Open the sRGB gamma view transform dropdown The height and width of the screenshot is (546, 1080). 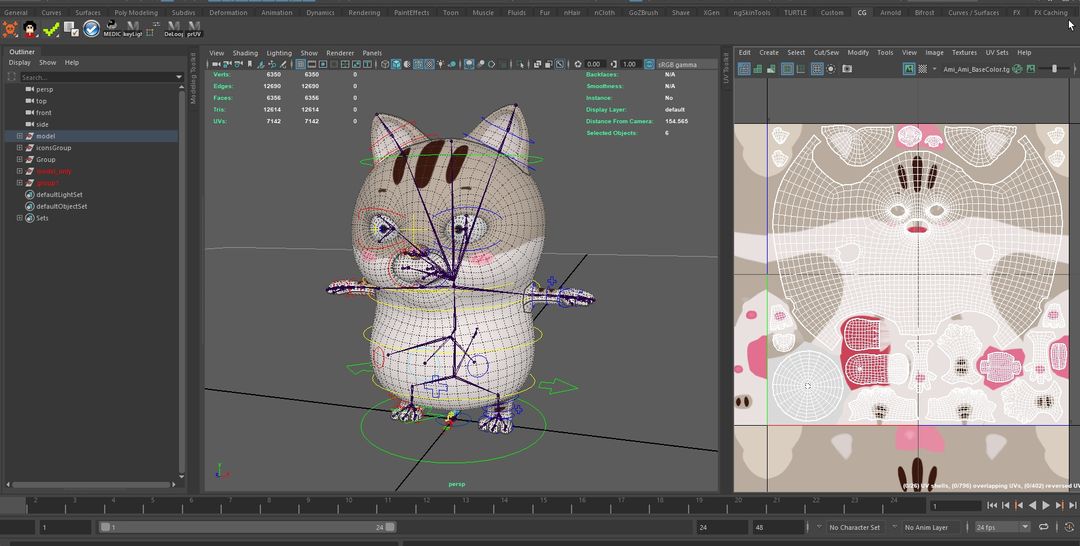[x=685, y=64]
